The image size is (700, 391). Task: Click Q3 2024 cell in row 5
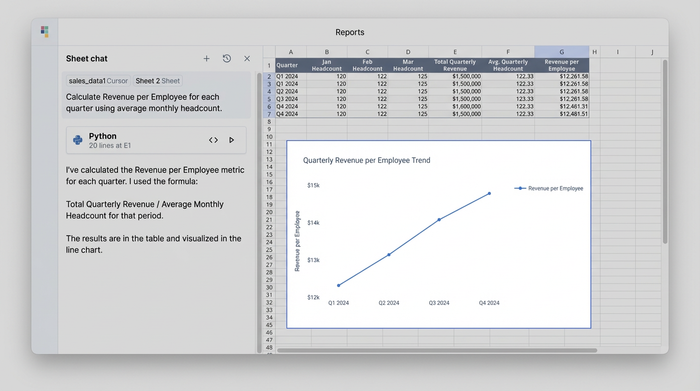(x=291, y=99)
